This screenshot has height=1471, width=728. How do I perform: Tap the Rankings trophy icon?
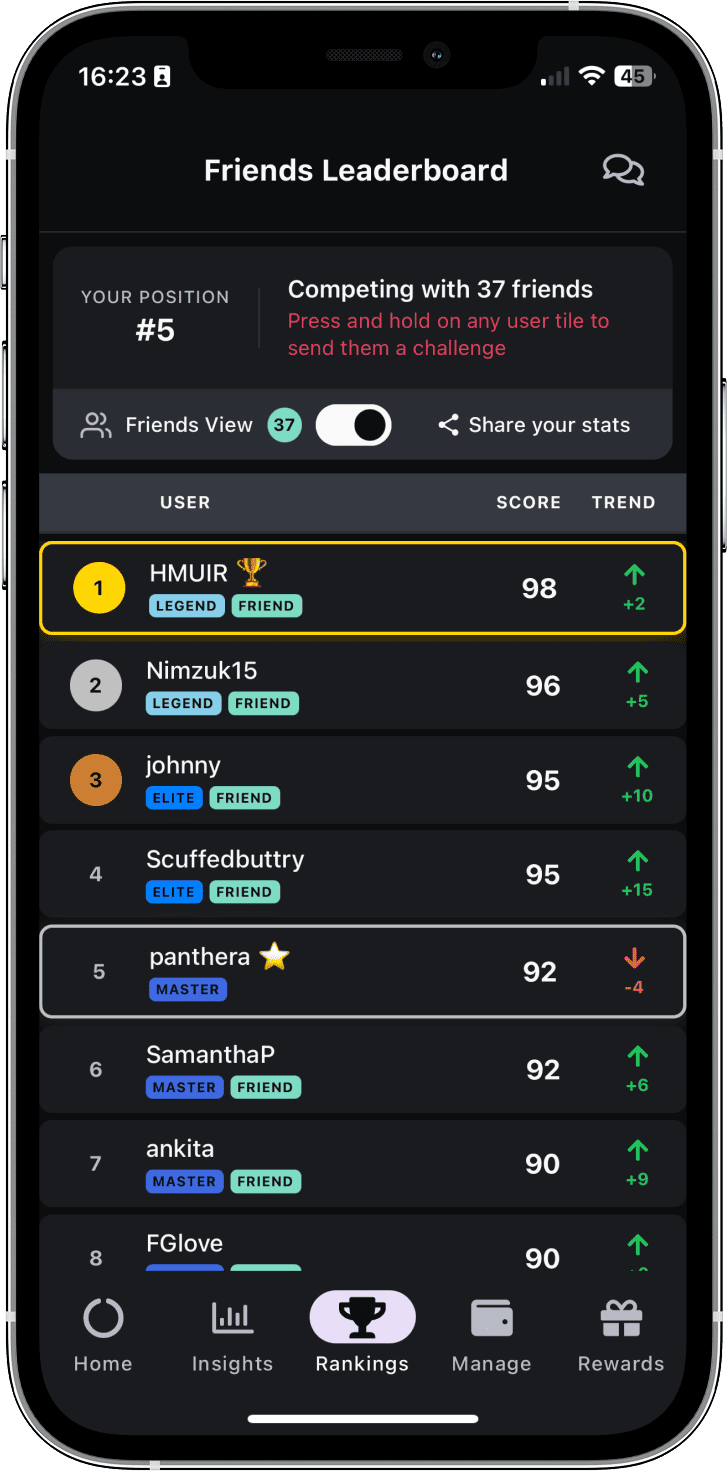coord(362,1318)
